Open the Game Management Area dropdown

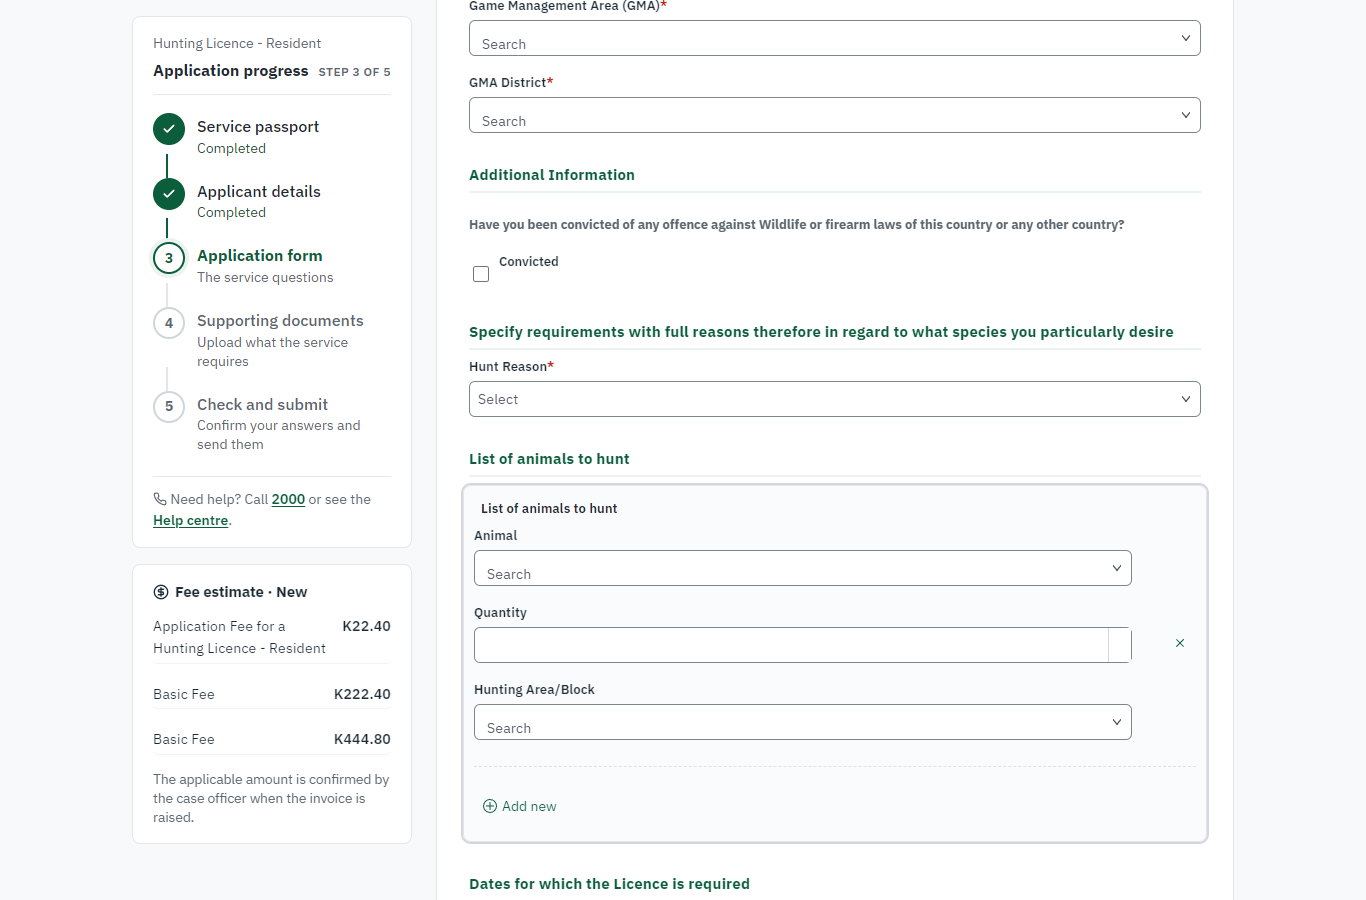pyautogui.click(x=835, y=38)
